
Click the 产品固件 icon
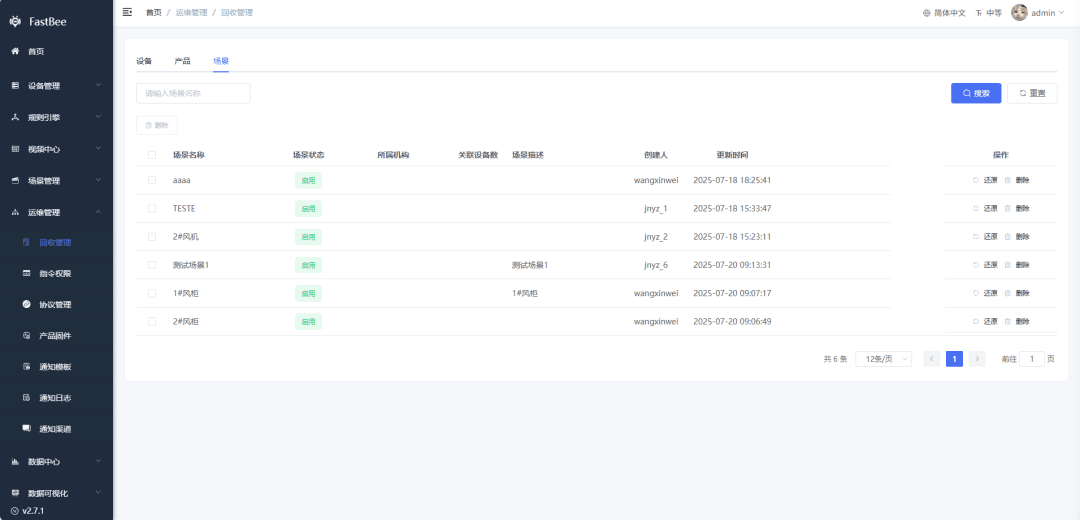(x=26, y=335)
